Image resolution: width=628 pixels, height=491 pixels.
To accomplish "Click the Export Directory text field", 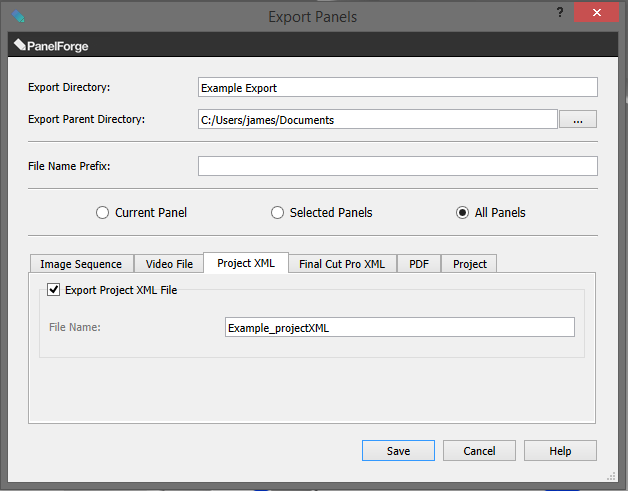I will 397,88.
